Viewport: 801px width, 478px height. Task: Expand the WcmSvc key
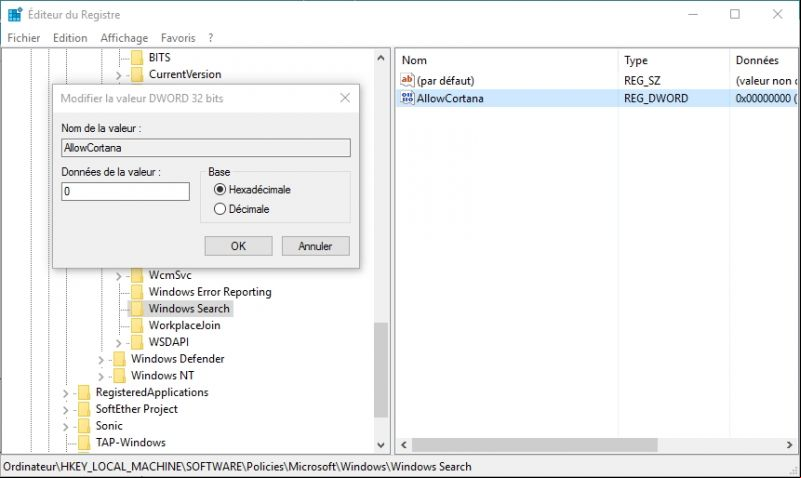[x=119, y=276]
